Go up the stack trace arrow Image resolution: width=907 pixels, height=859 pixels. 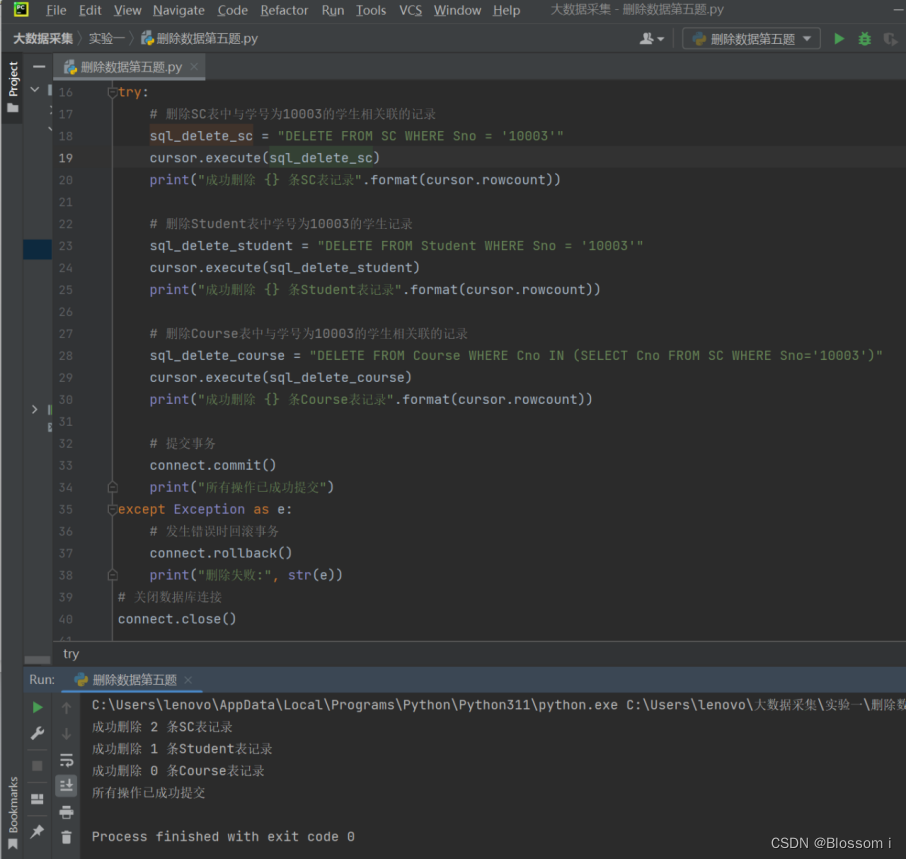pyautogui.click(x=67, y=707)
